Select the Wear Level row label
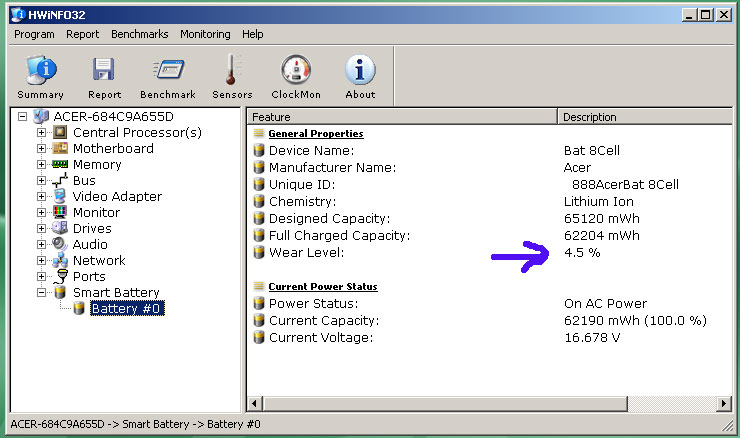Viewport: 740px width, 438px height. (306, 253)
